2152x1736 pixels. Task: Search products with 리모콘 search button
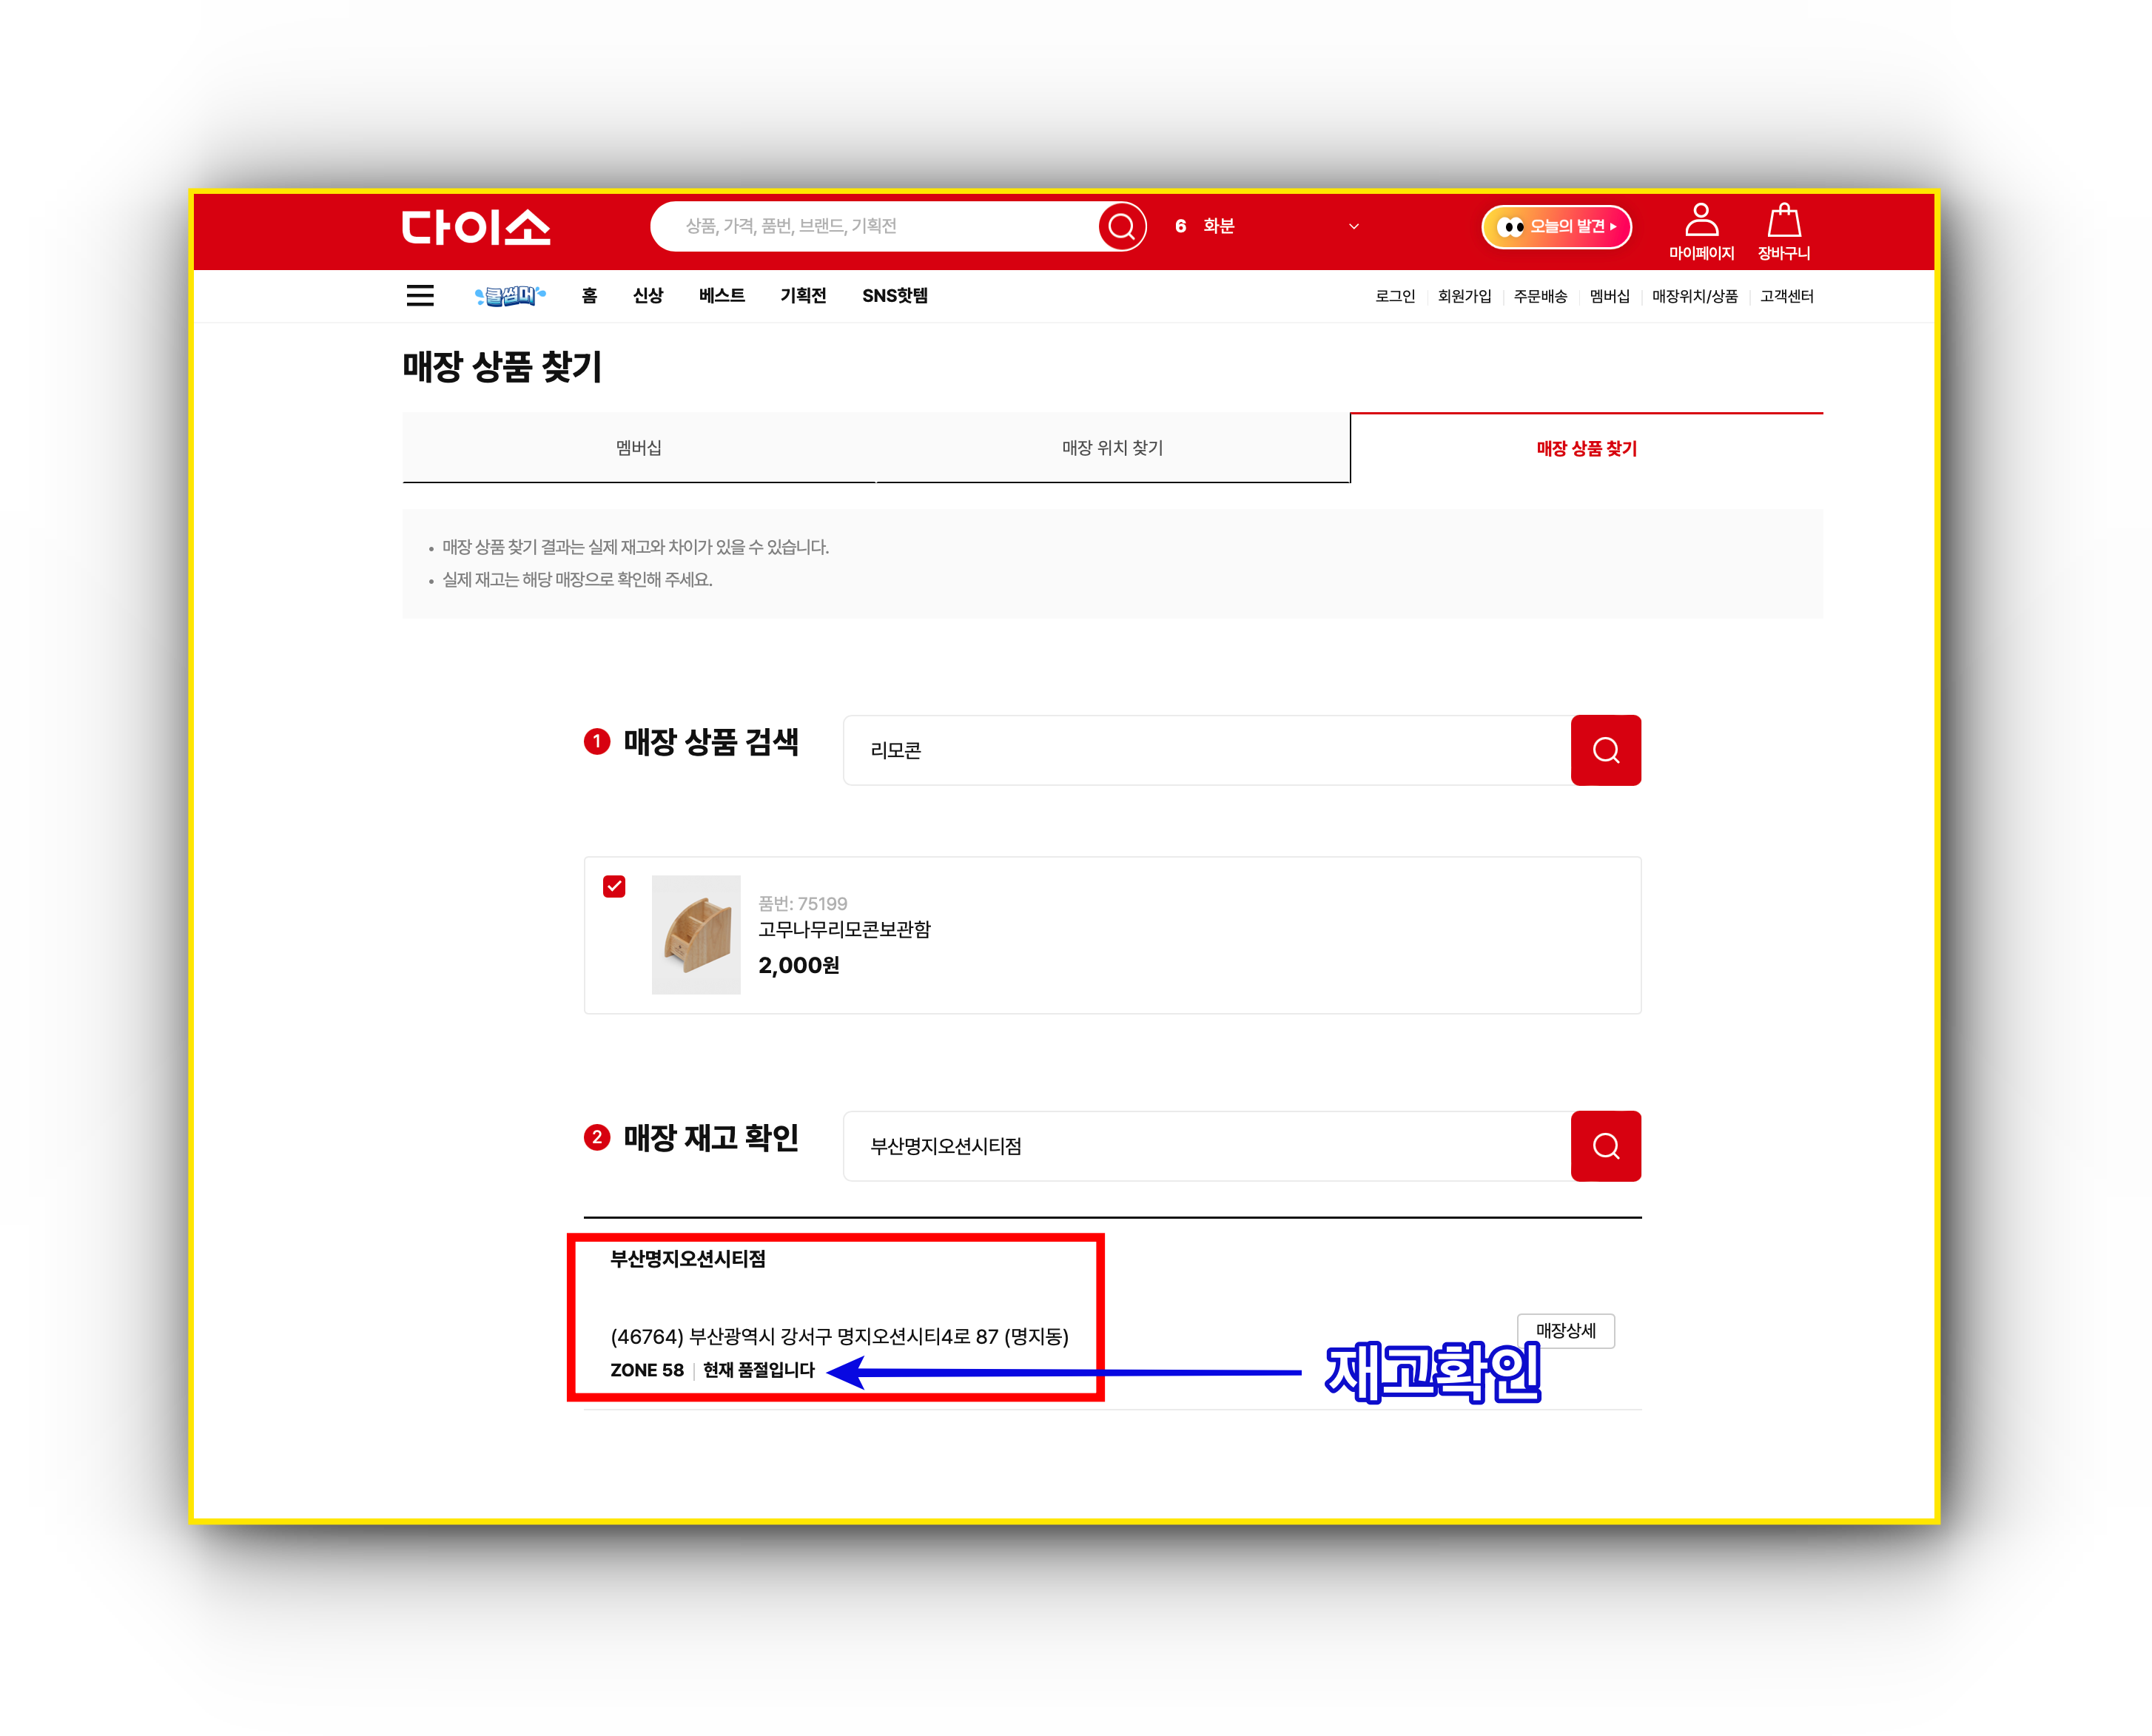coord(1605,750)
